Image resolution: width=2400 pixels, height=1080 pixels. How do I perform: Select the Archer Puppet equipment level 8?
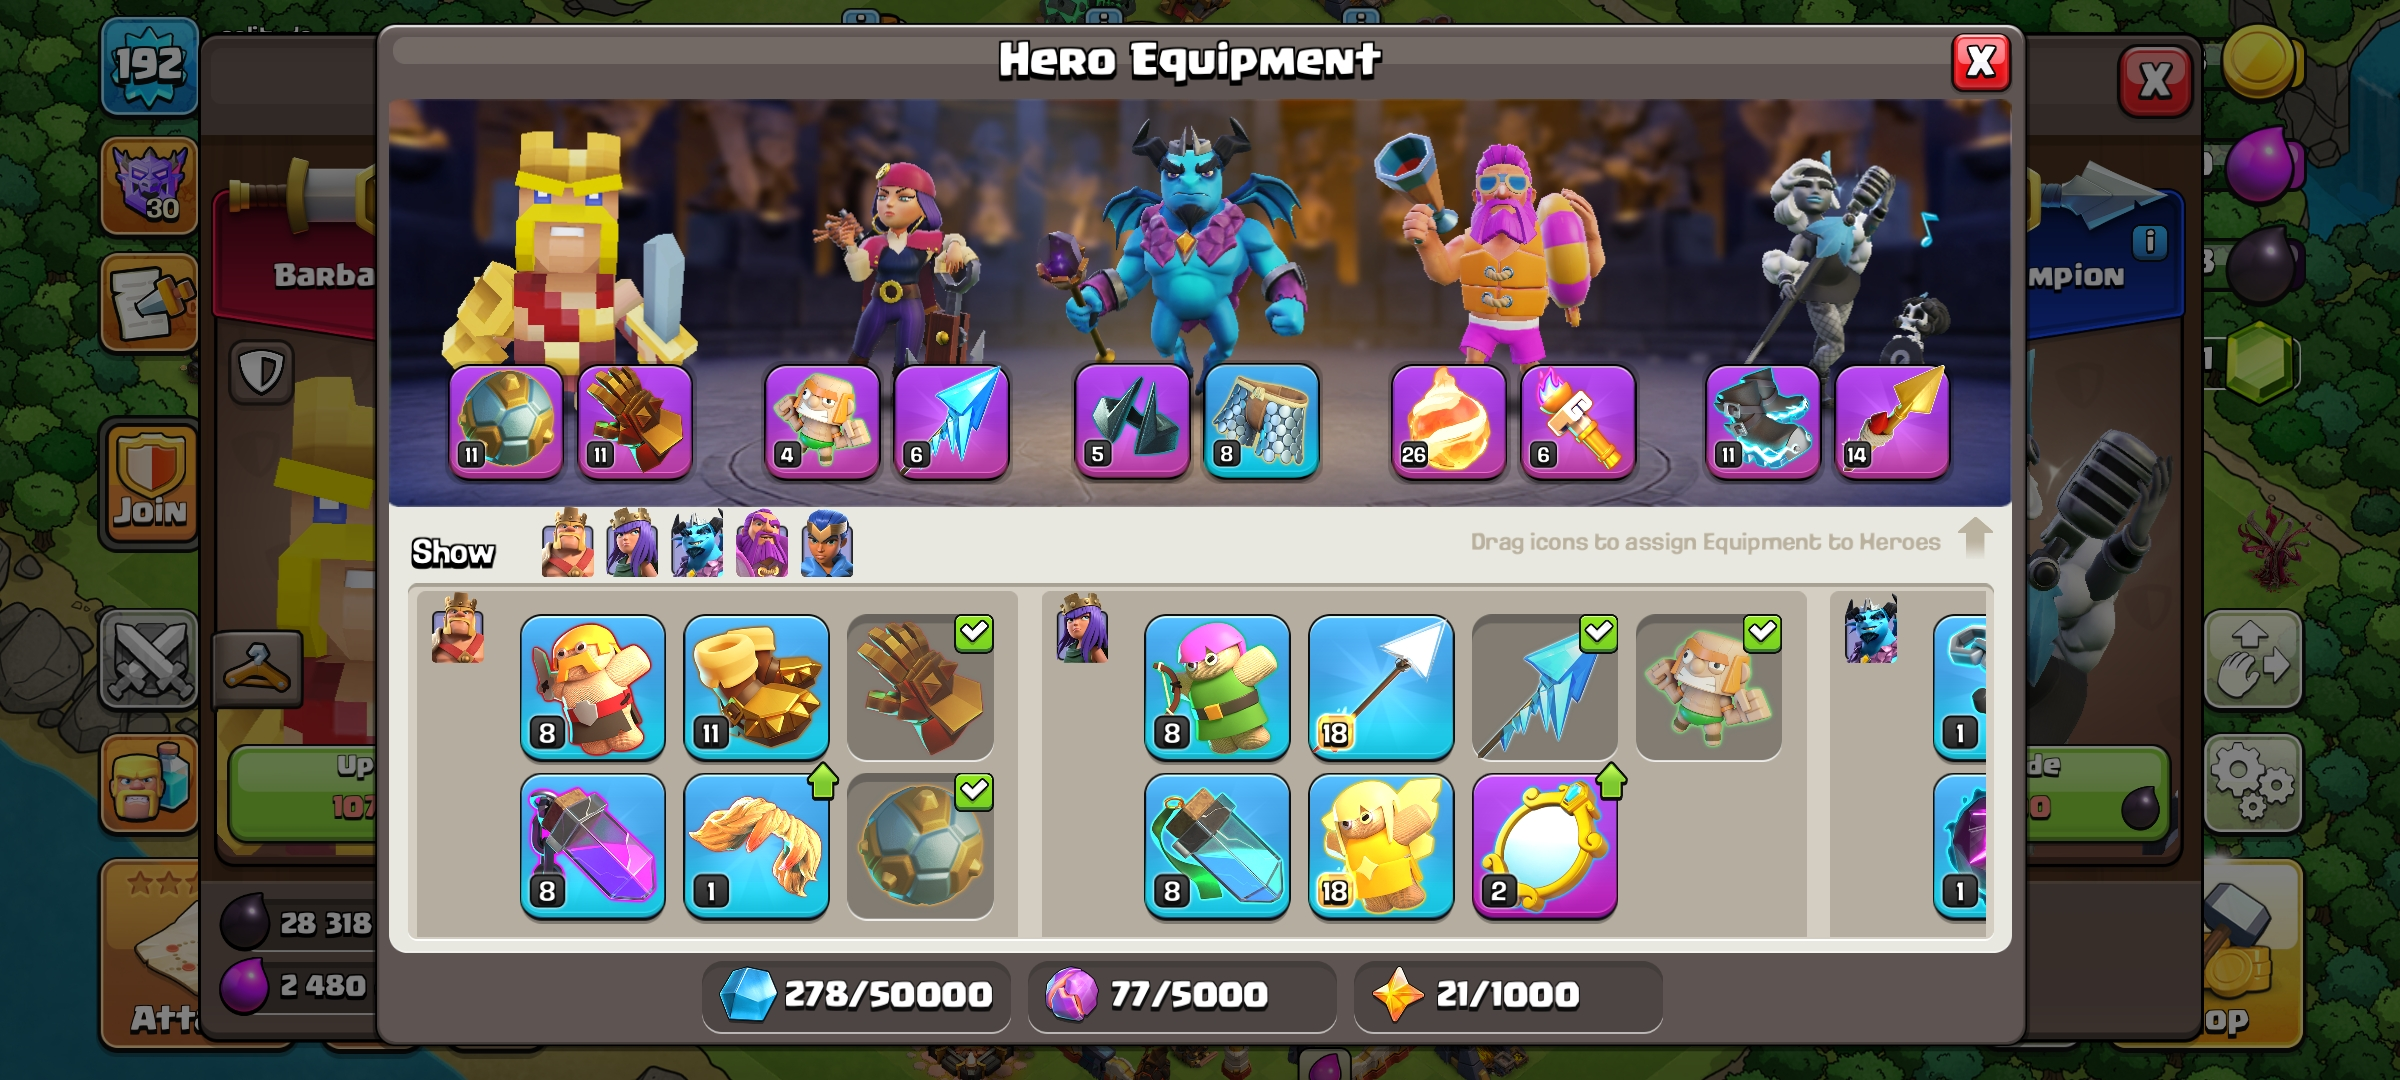[1217, 688]
